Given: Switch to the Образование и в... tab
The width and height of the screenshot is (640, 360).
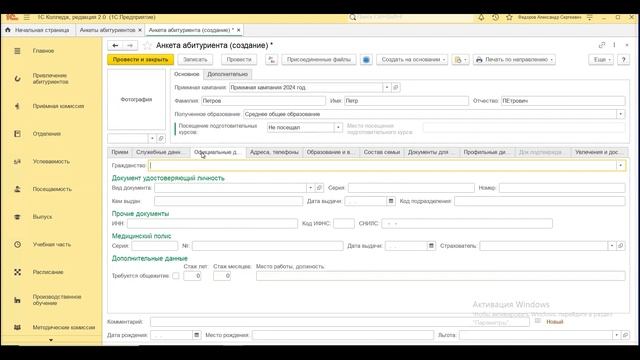Looking at the screenshot, I should click(331, 152).
